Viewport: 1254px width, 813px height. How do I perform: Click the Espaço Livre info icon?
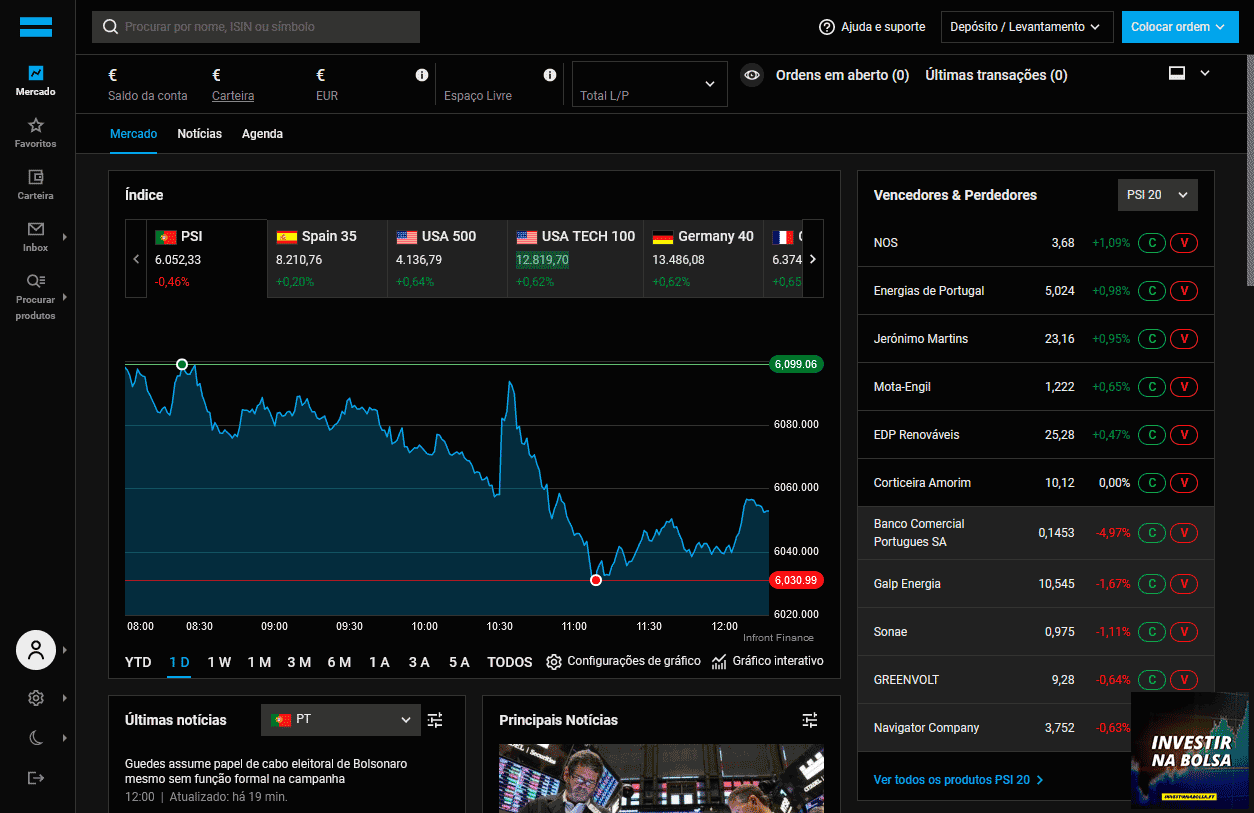(x=550, y=75)
